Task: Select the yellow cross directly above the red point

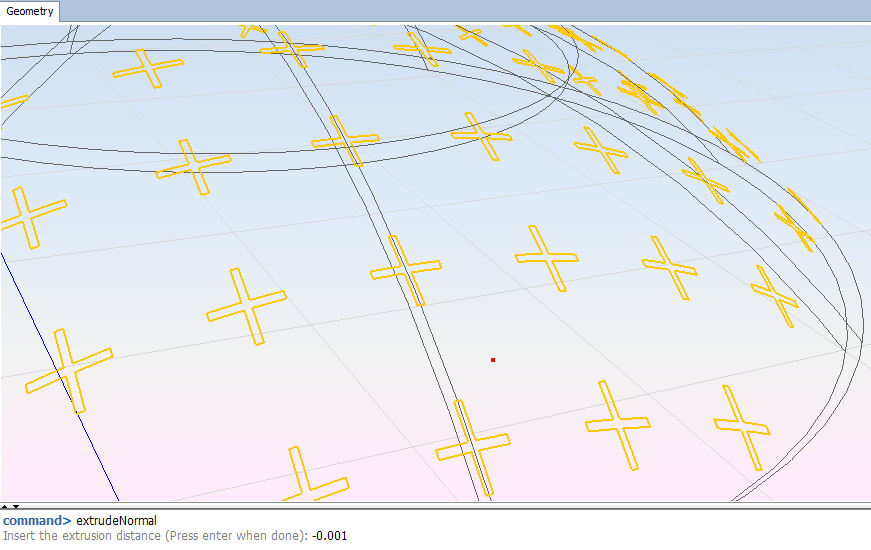Action: [546, 257]
